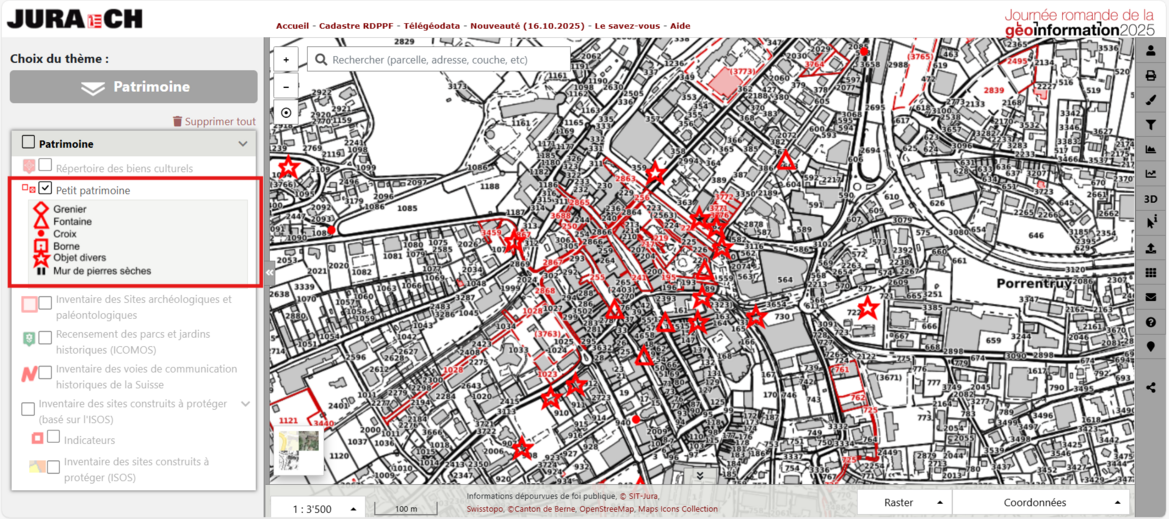Click the geolocate me button
This screenshot has height=519, width=1169.
[286, 113]
